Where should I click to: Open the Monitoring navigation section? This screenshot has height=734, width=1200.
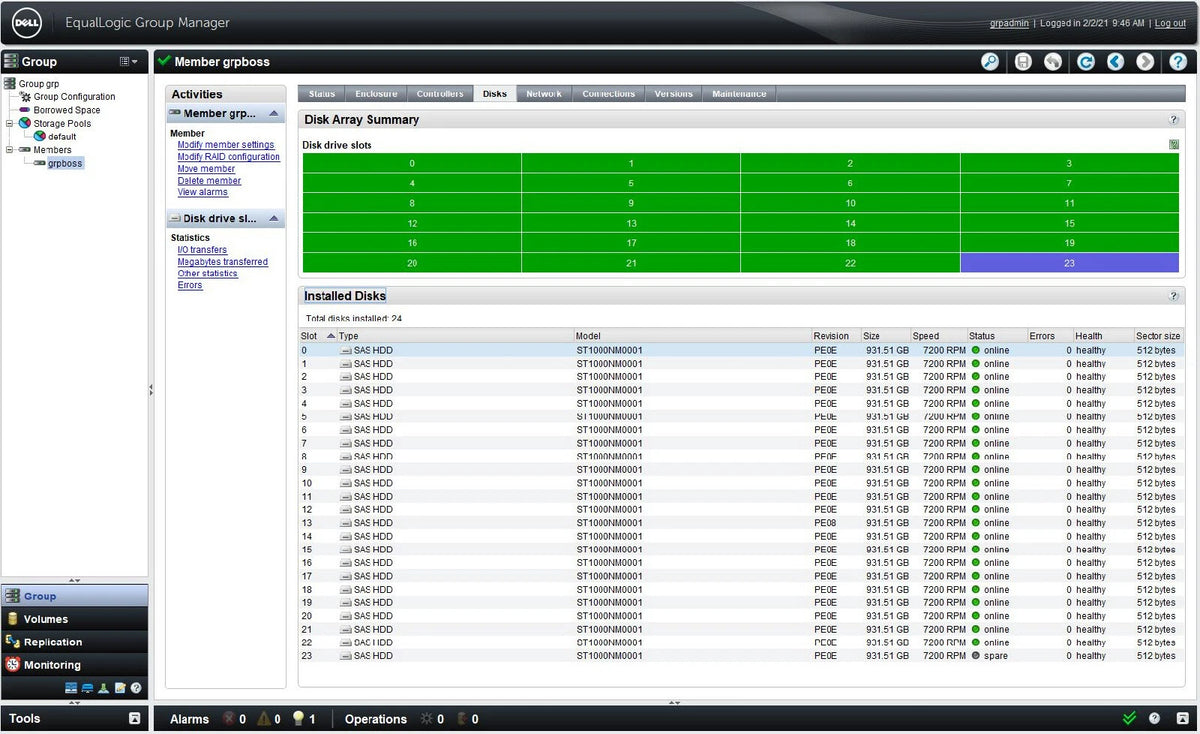pyautogui.click(x=75, y=665)
